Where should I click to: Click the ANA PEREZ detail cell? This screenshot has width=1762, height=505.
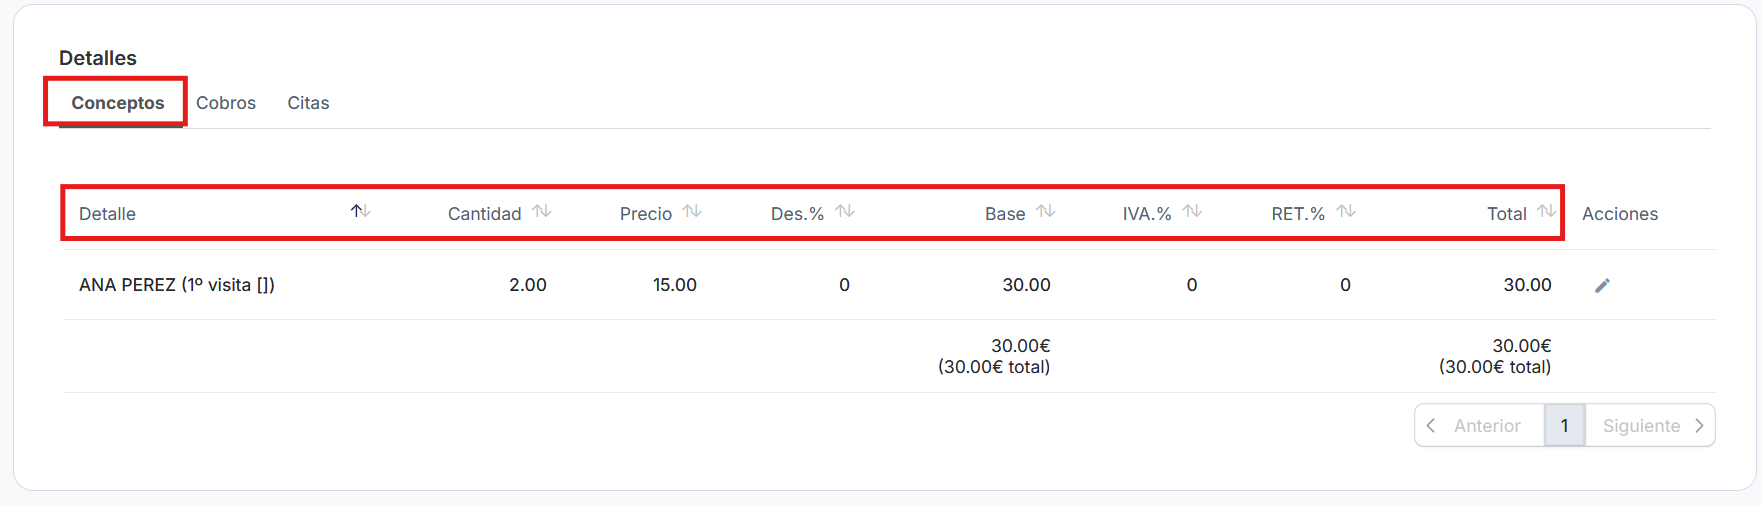(177, 285)
